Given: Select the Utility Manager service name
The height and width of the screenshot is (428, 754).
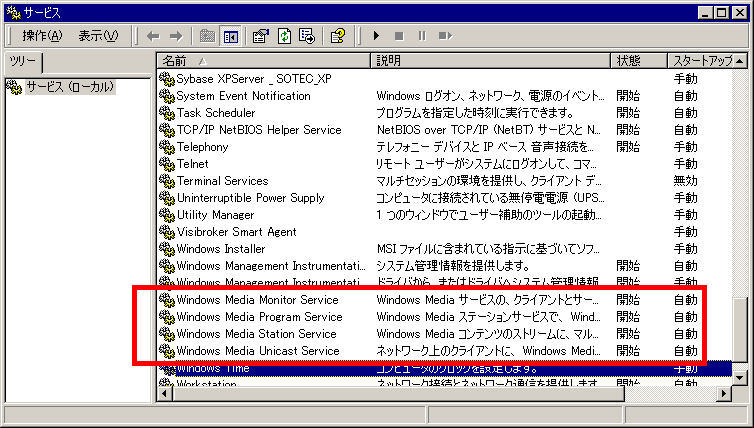Looking at the screenshot, I should coord(215,215).
